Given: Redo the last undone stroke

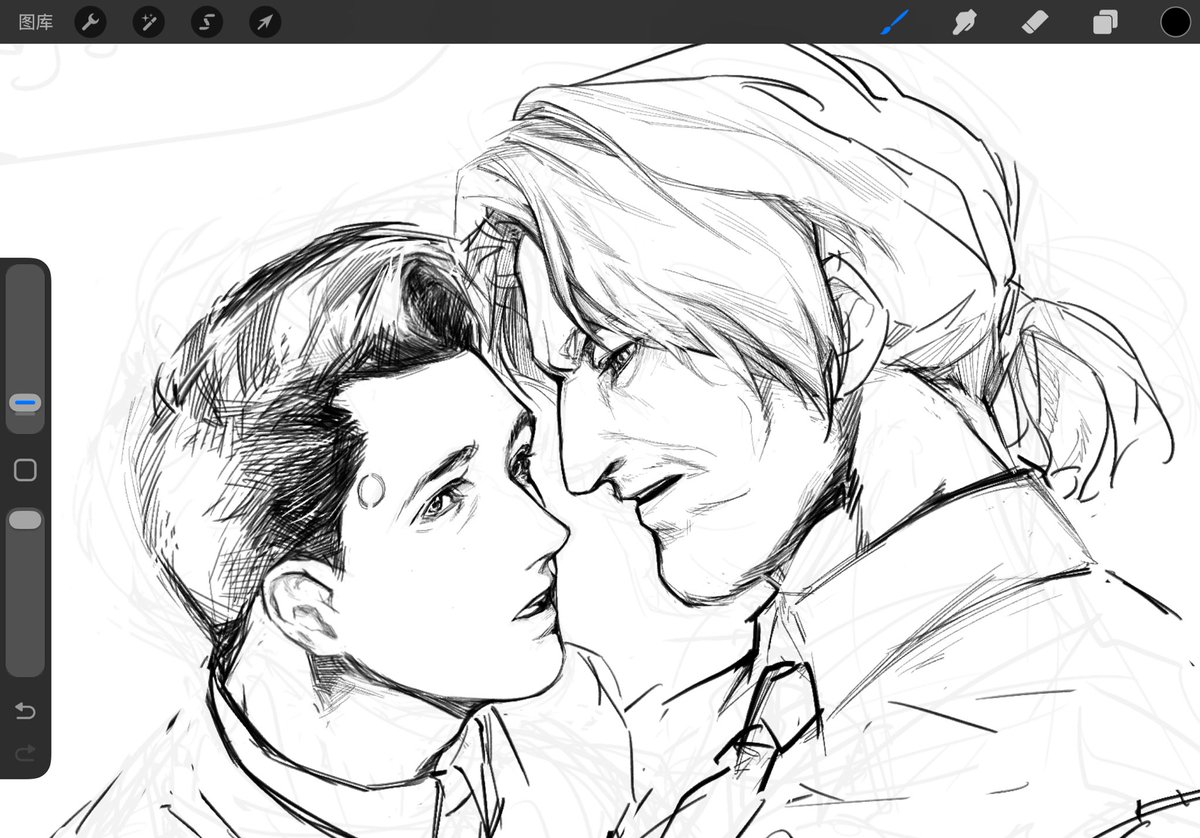Looking at the screenshot, I should 25,753.
